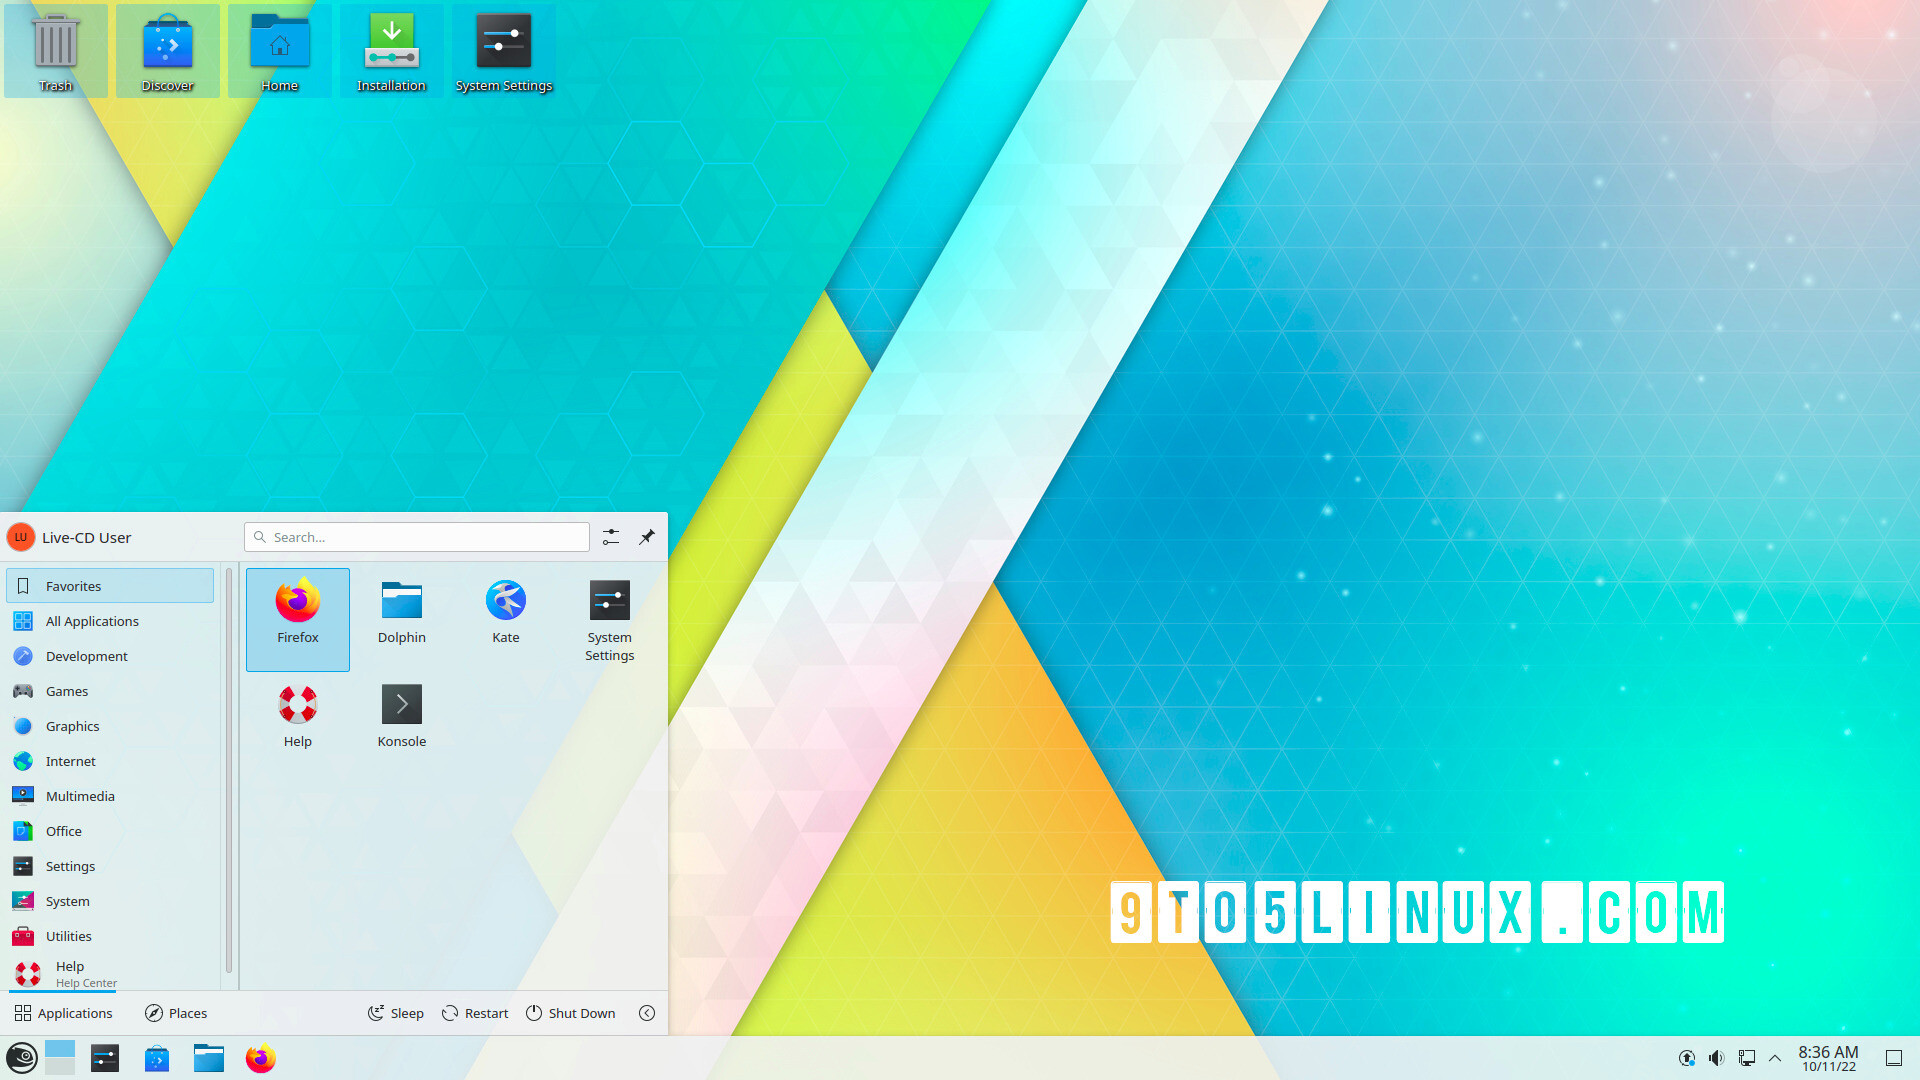Open the updates tray icon
1920x1080 pixels.
1687,1058
